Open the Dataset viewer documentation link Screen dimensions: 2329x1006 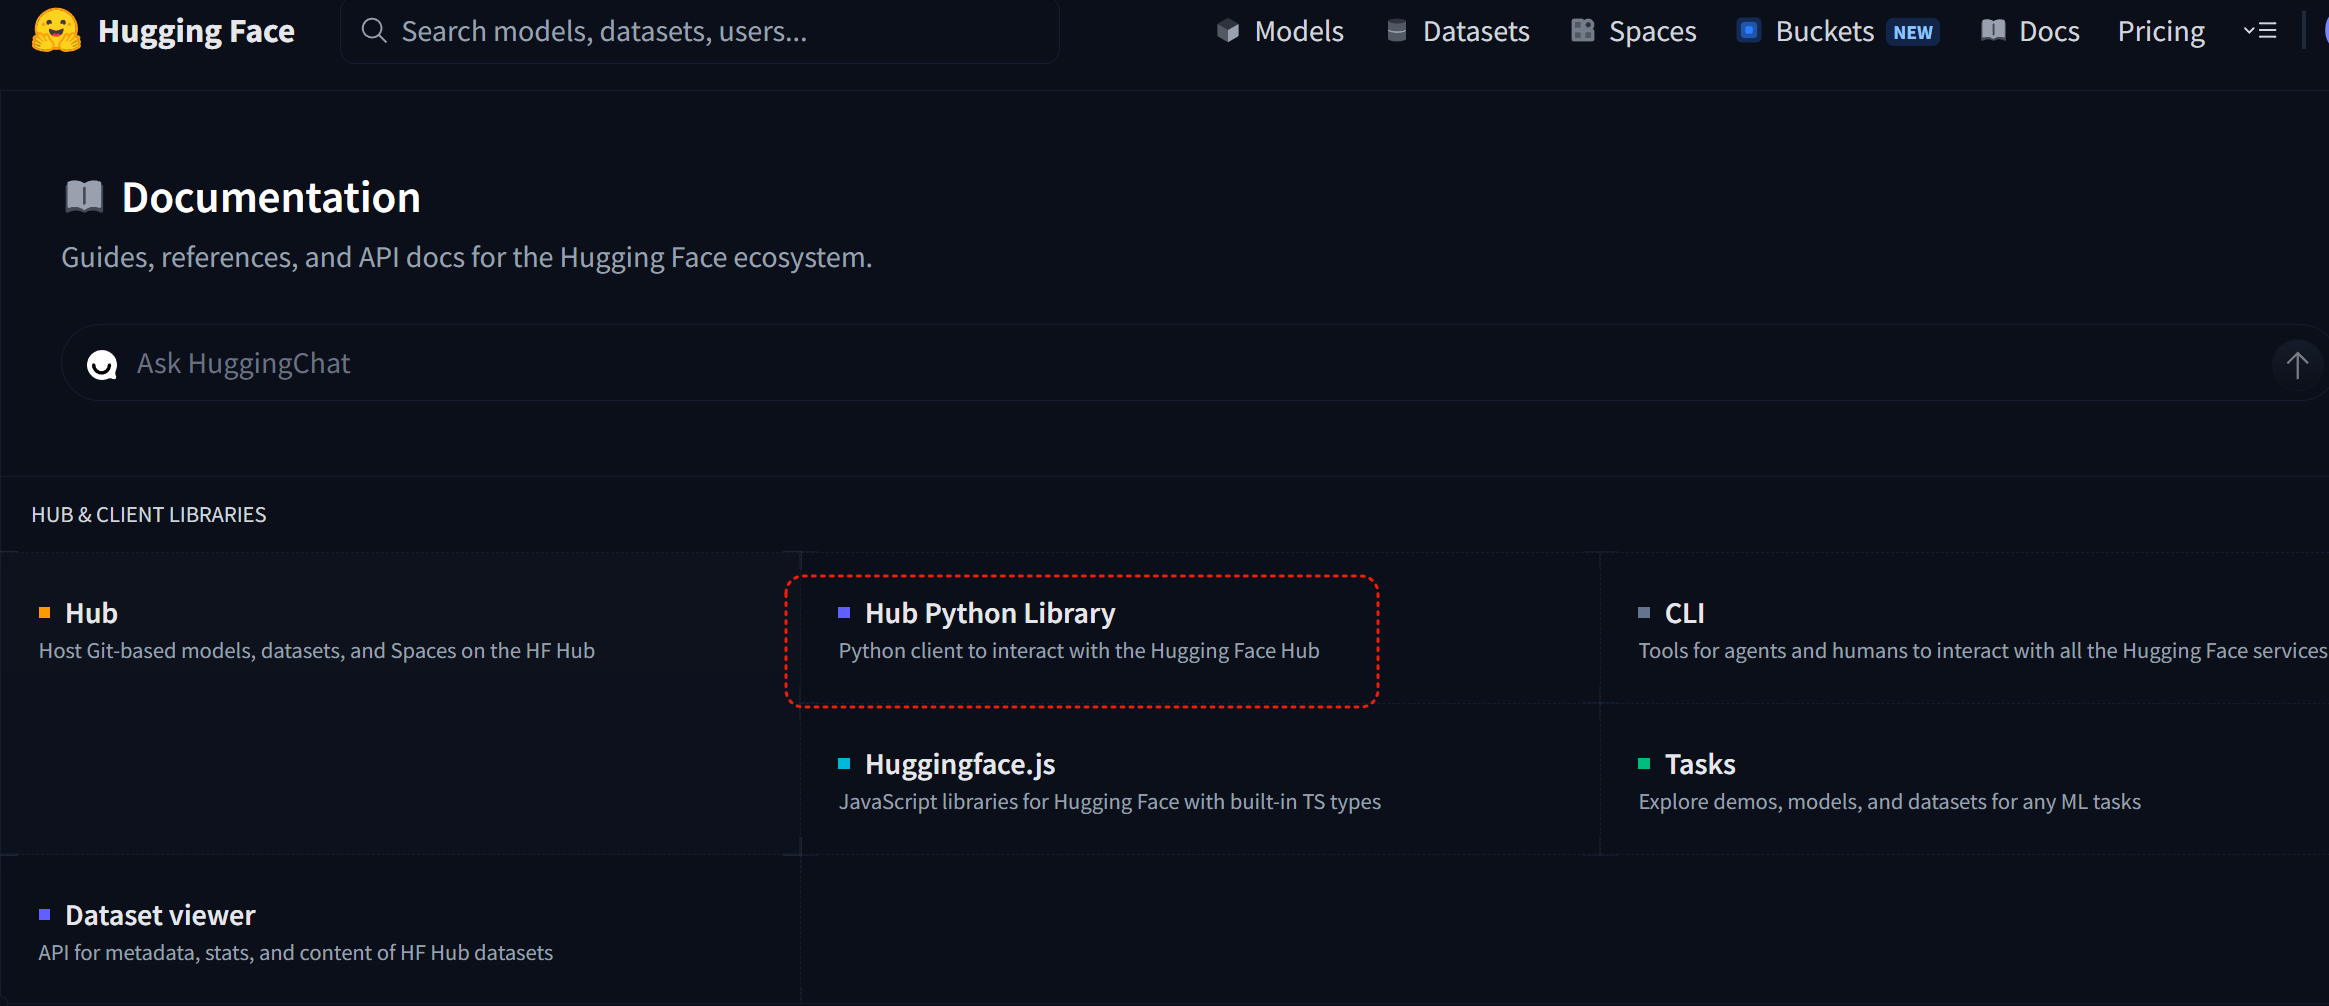(160, 915)
